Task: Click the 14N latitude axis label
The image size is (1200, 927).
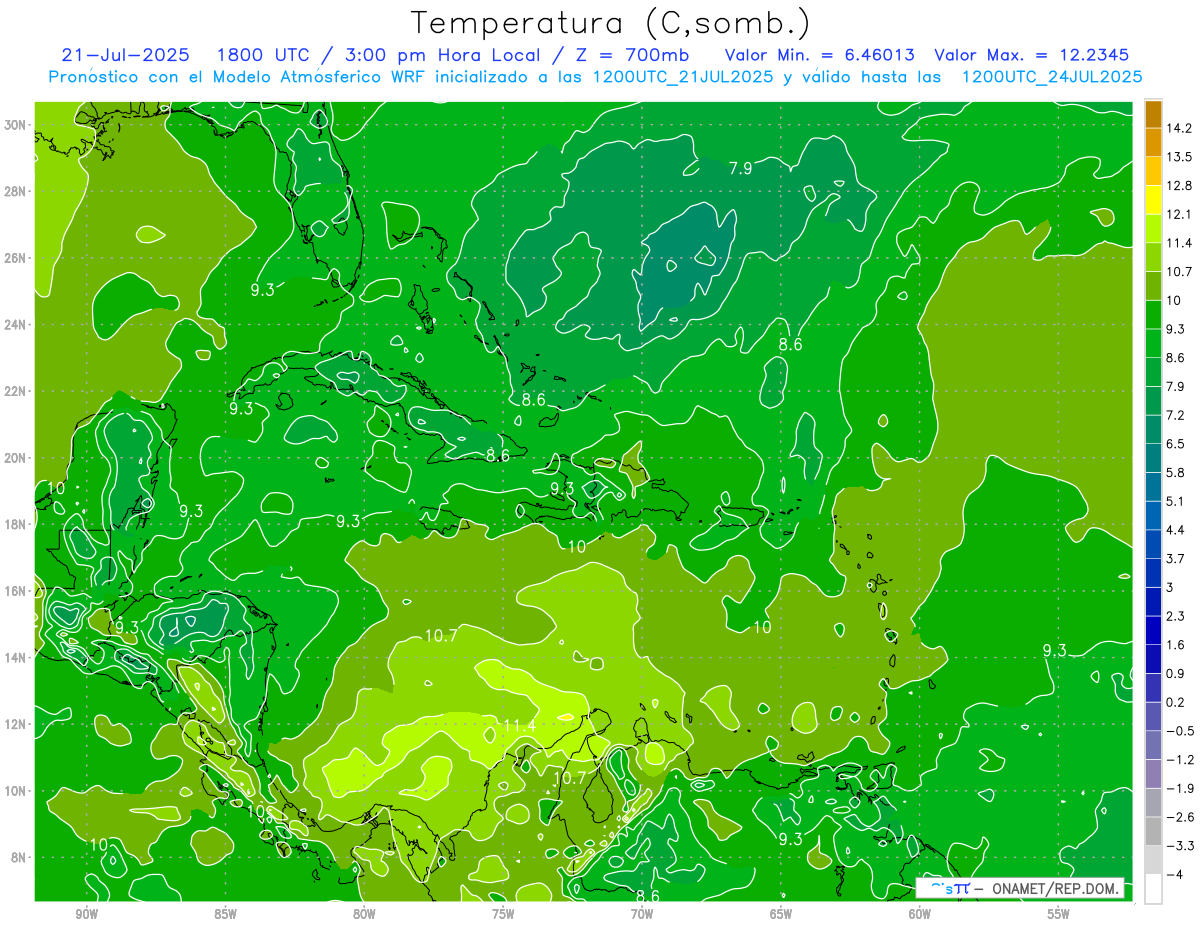Action: 16,657
